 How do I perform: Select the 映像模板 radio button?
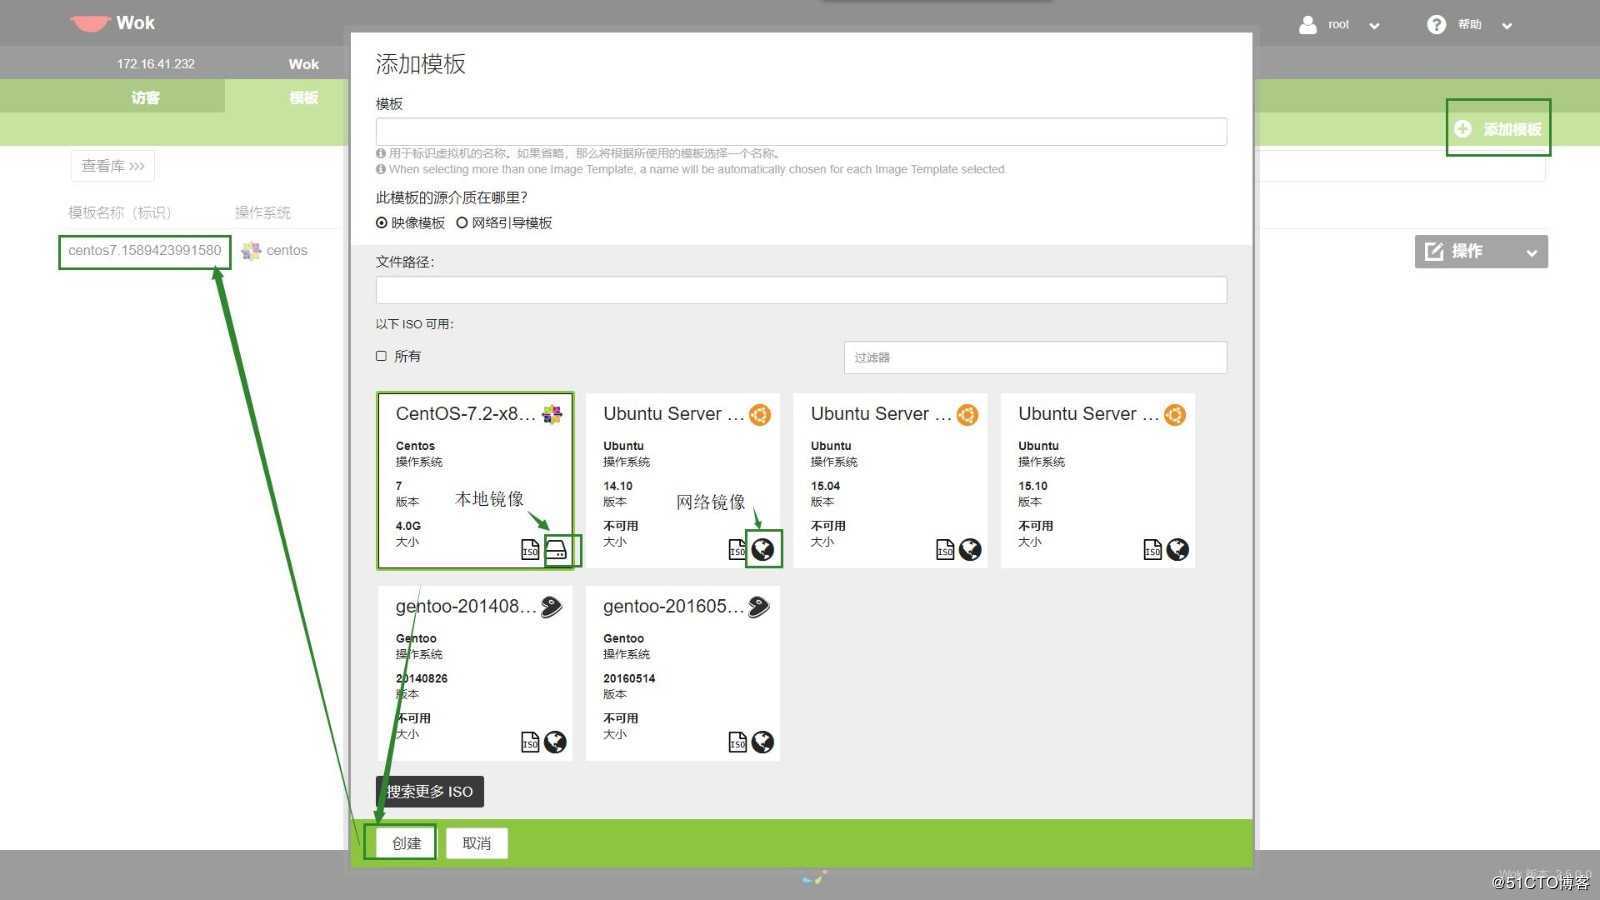[x=382, y=223]
